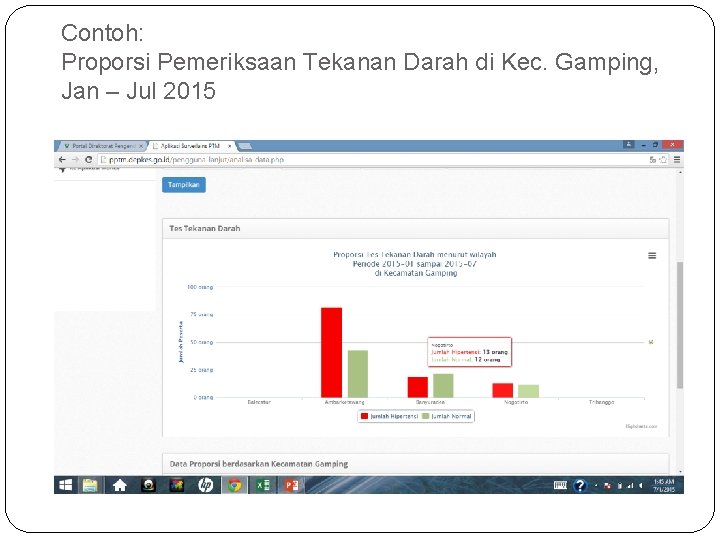Click the Data Proporsi berdasarkan Kecamatan Gamping heading
Screen dimensions: 720x540
point(259,464)
